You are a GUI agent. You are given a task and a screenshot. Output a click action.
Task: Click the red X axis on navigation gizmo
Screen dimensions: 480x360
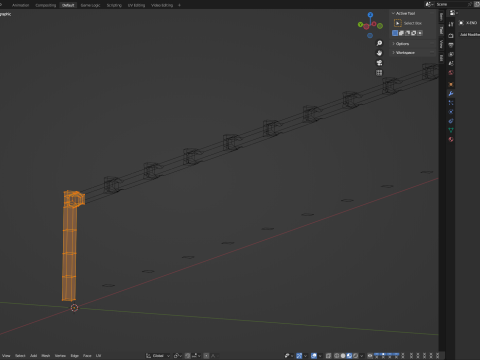374,24
